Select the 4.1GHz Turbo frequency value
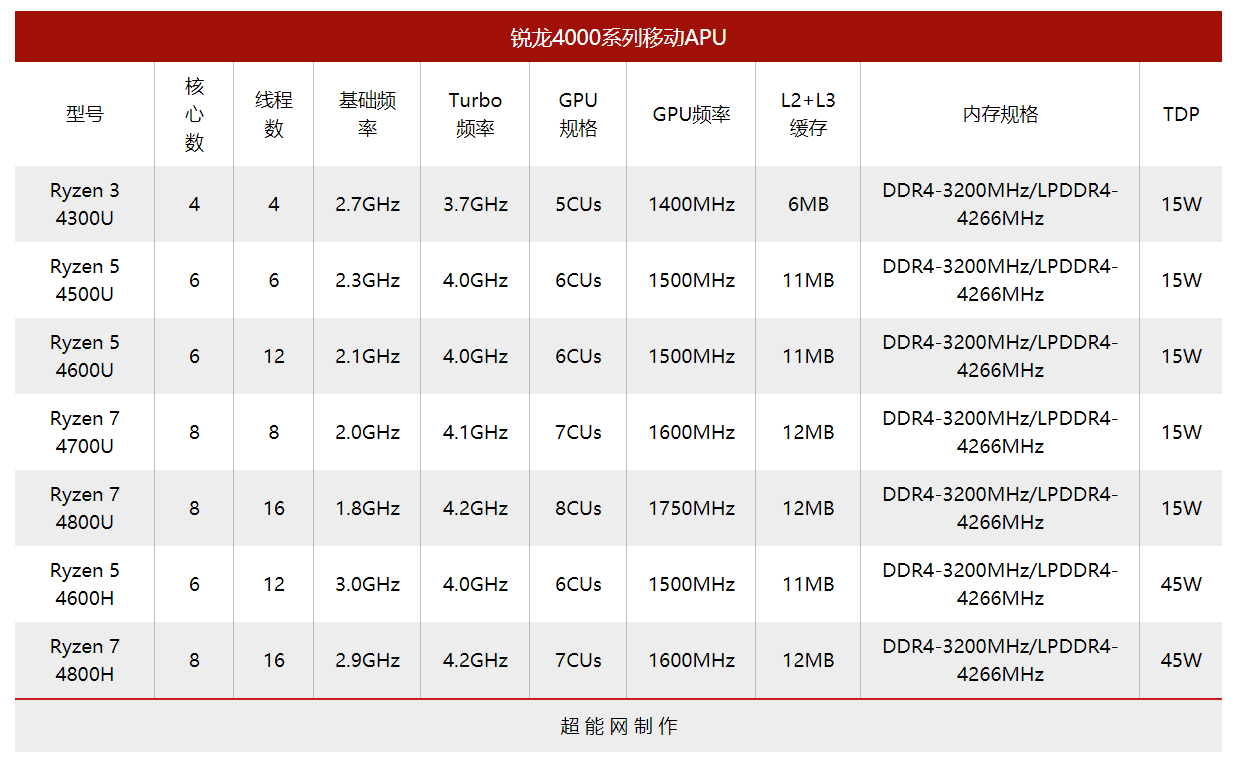 (475, 432)
